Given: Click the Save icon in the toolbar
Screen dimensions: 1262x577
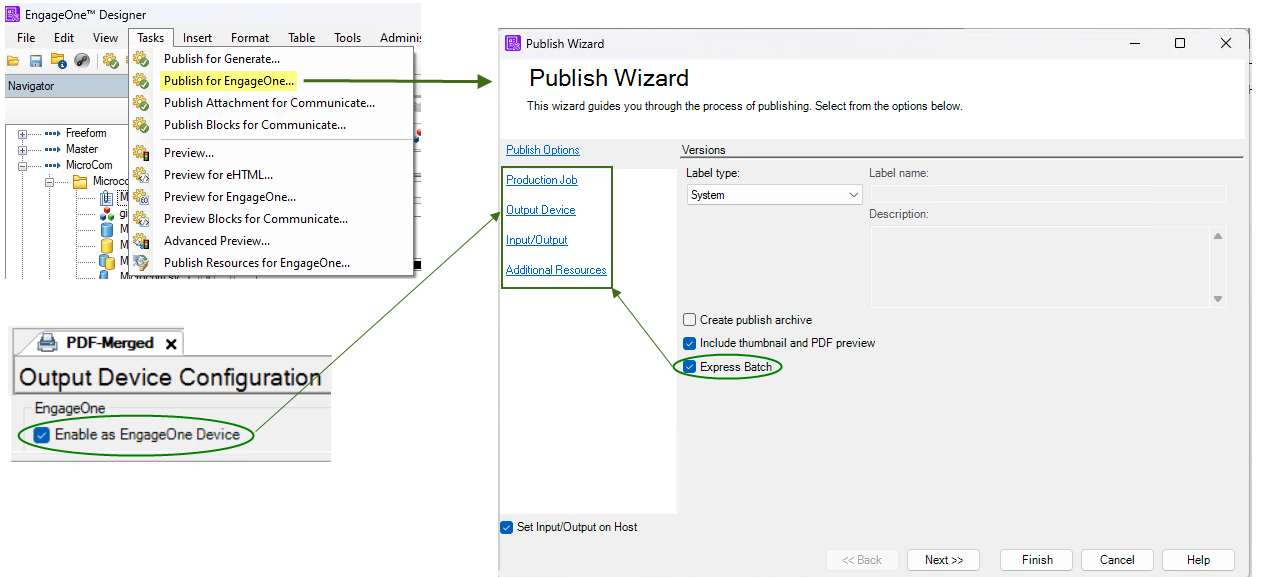Looking at the screenshot, I should point(36,61).
